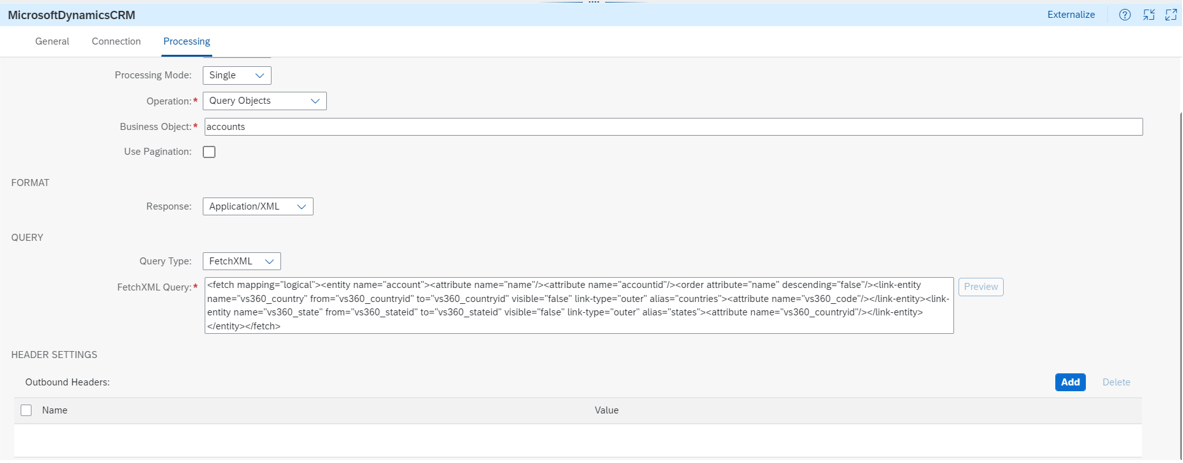Open the Response format dropdown
This screenshot has height=463, width=1183.
[258, 207]
